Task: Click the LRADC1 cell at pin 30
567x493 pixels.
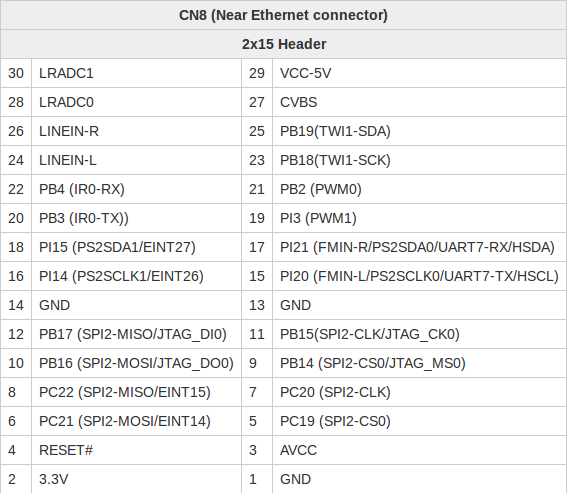Action: pos(136,73)
